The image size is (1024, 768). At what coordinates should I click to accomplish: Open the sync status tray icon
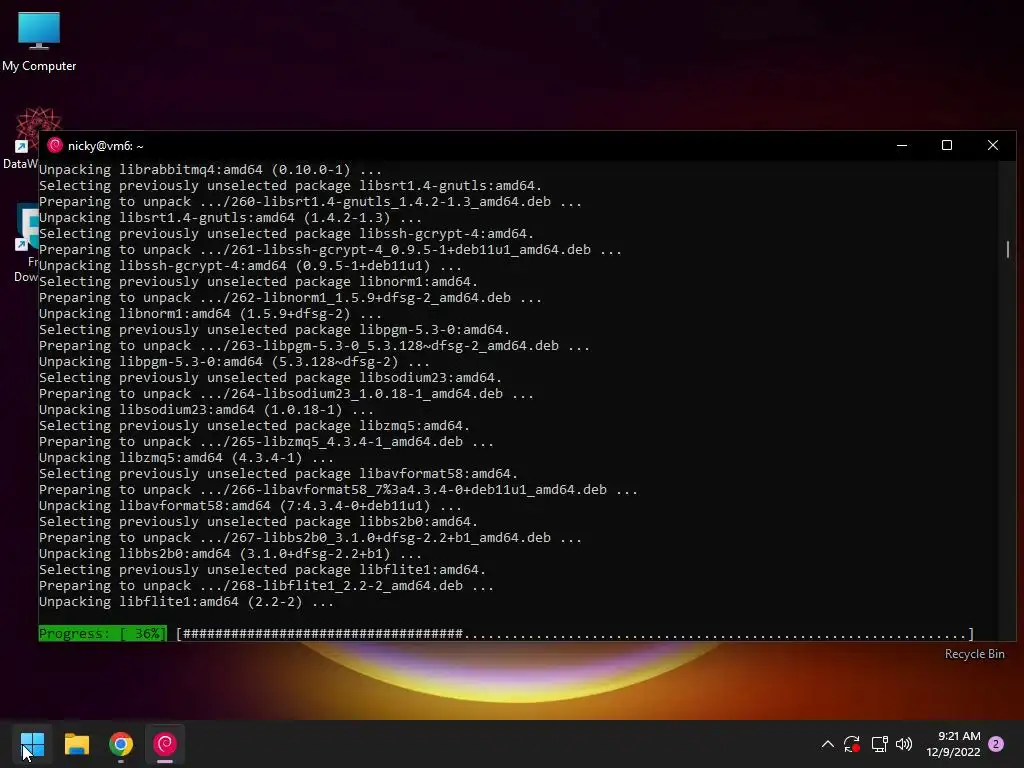[x=852, y=744]
